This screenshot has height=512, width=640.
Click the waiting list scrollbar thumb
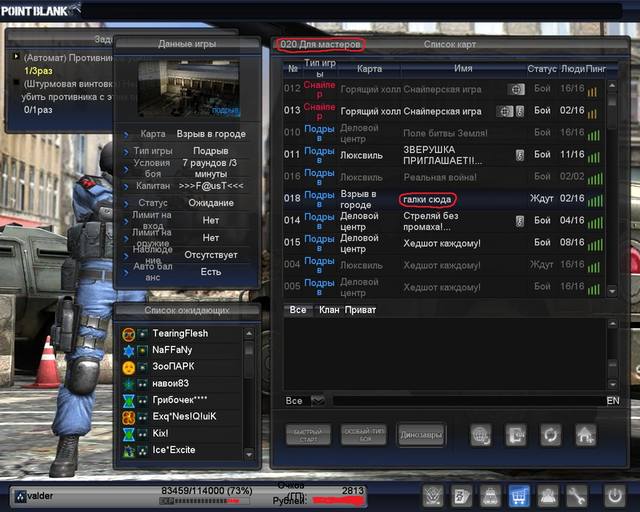[x=249, y=348]
